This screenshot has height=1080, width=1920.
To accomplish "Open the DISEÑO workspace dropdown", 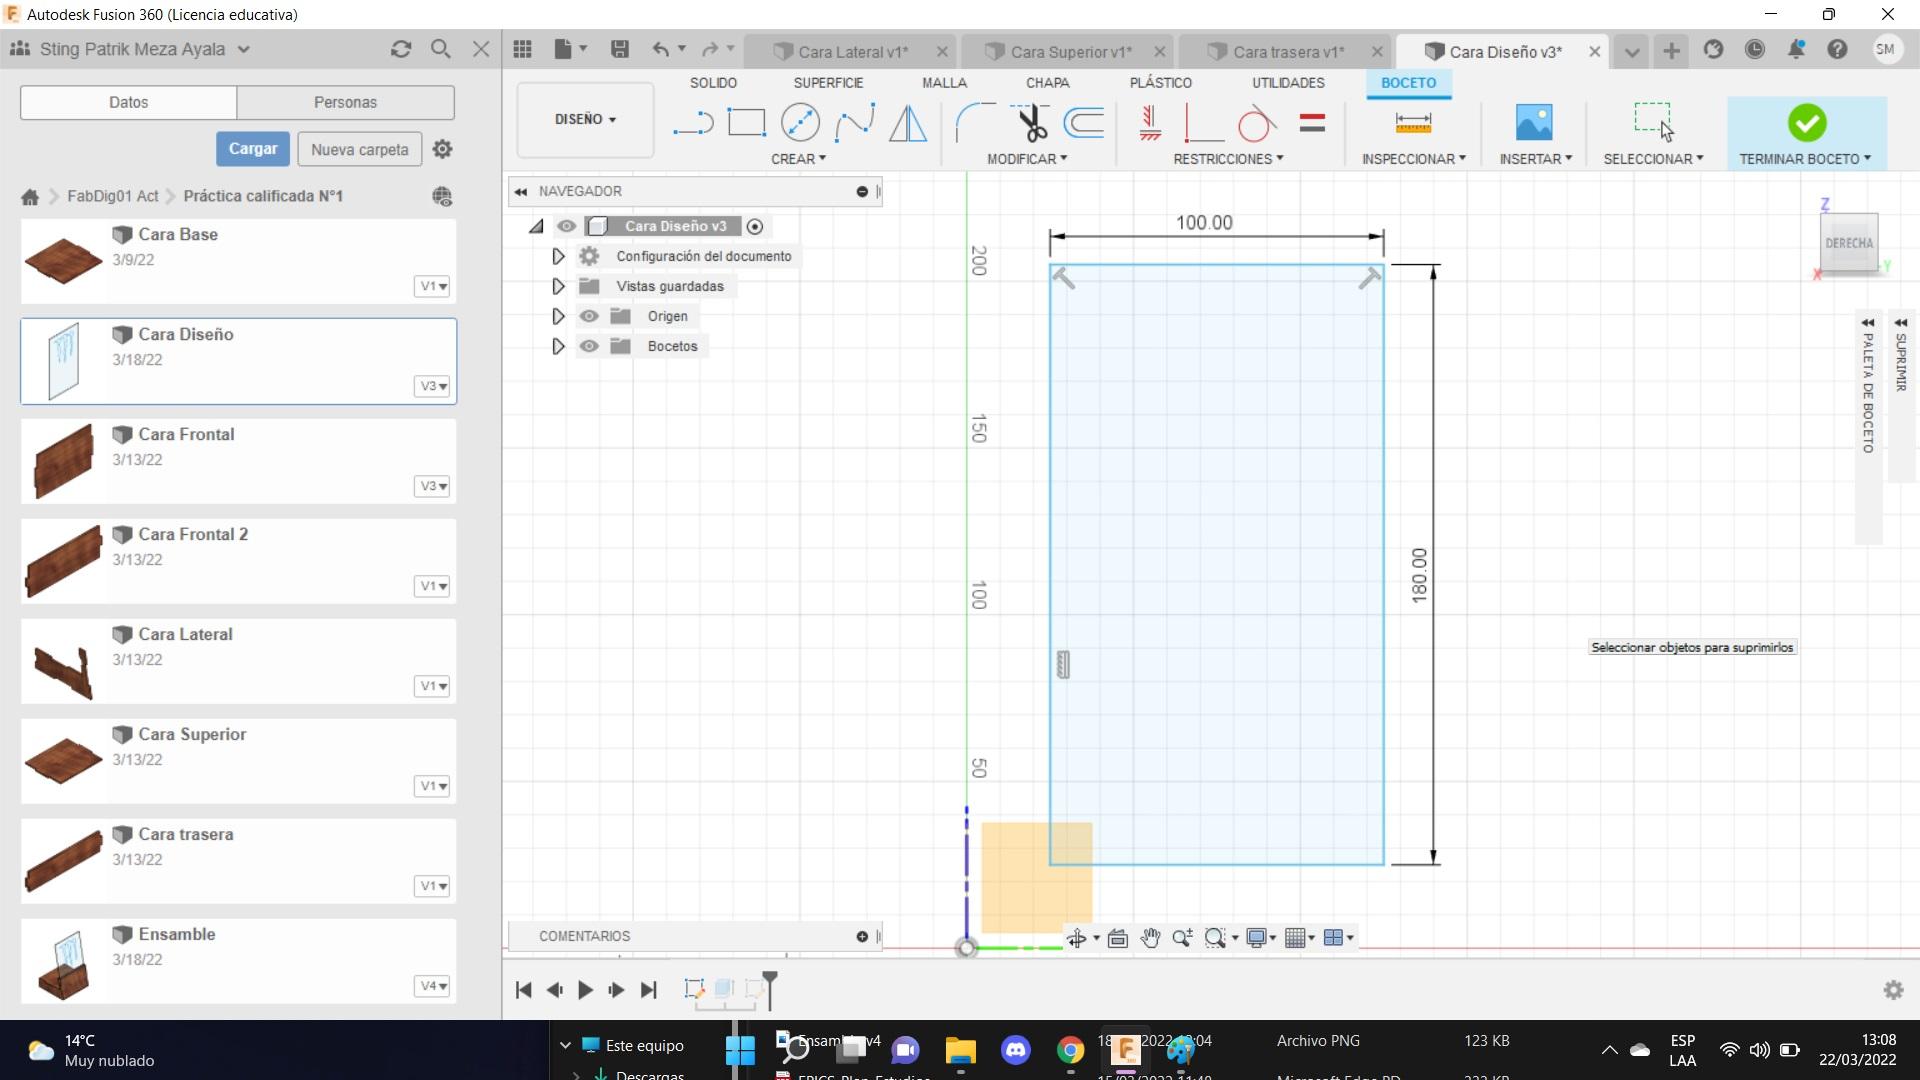I will [x=585, y=119].
